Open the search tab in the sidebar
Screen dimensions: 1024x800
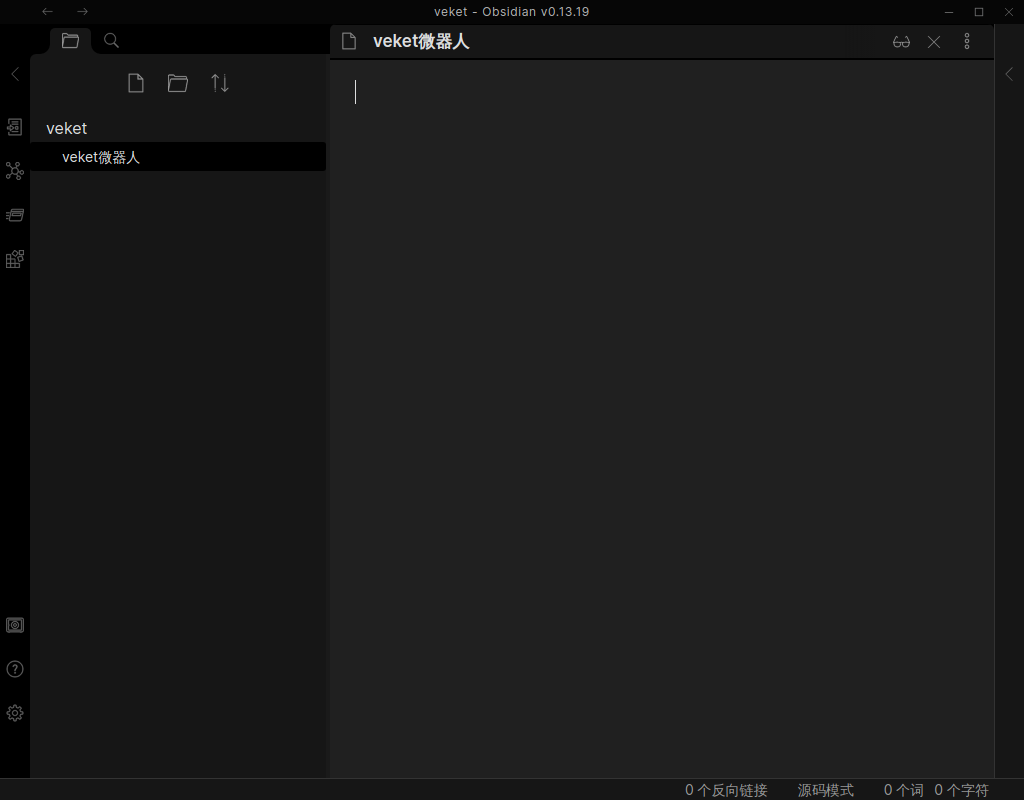[112, 40]
